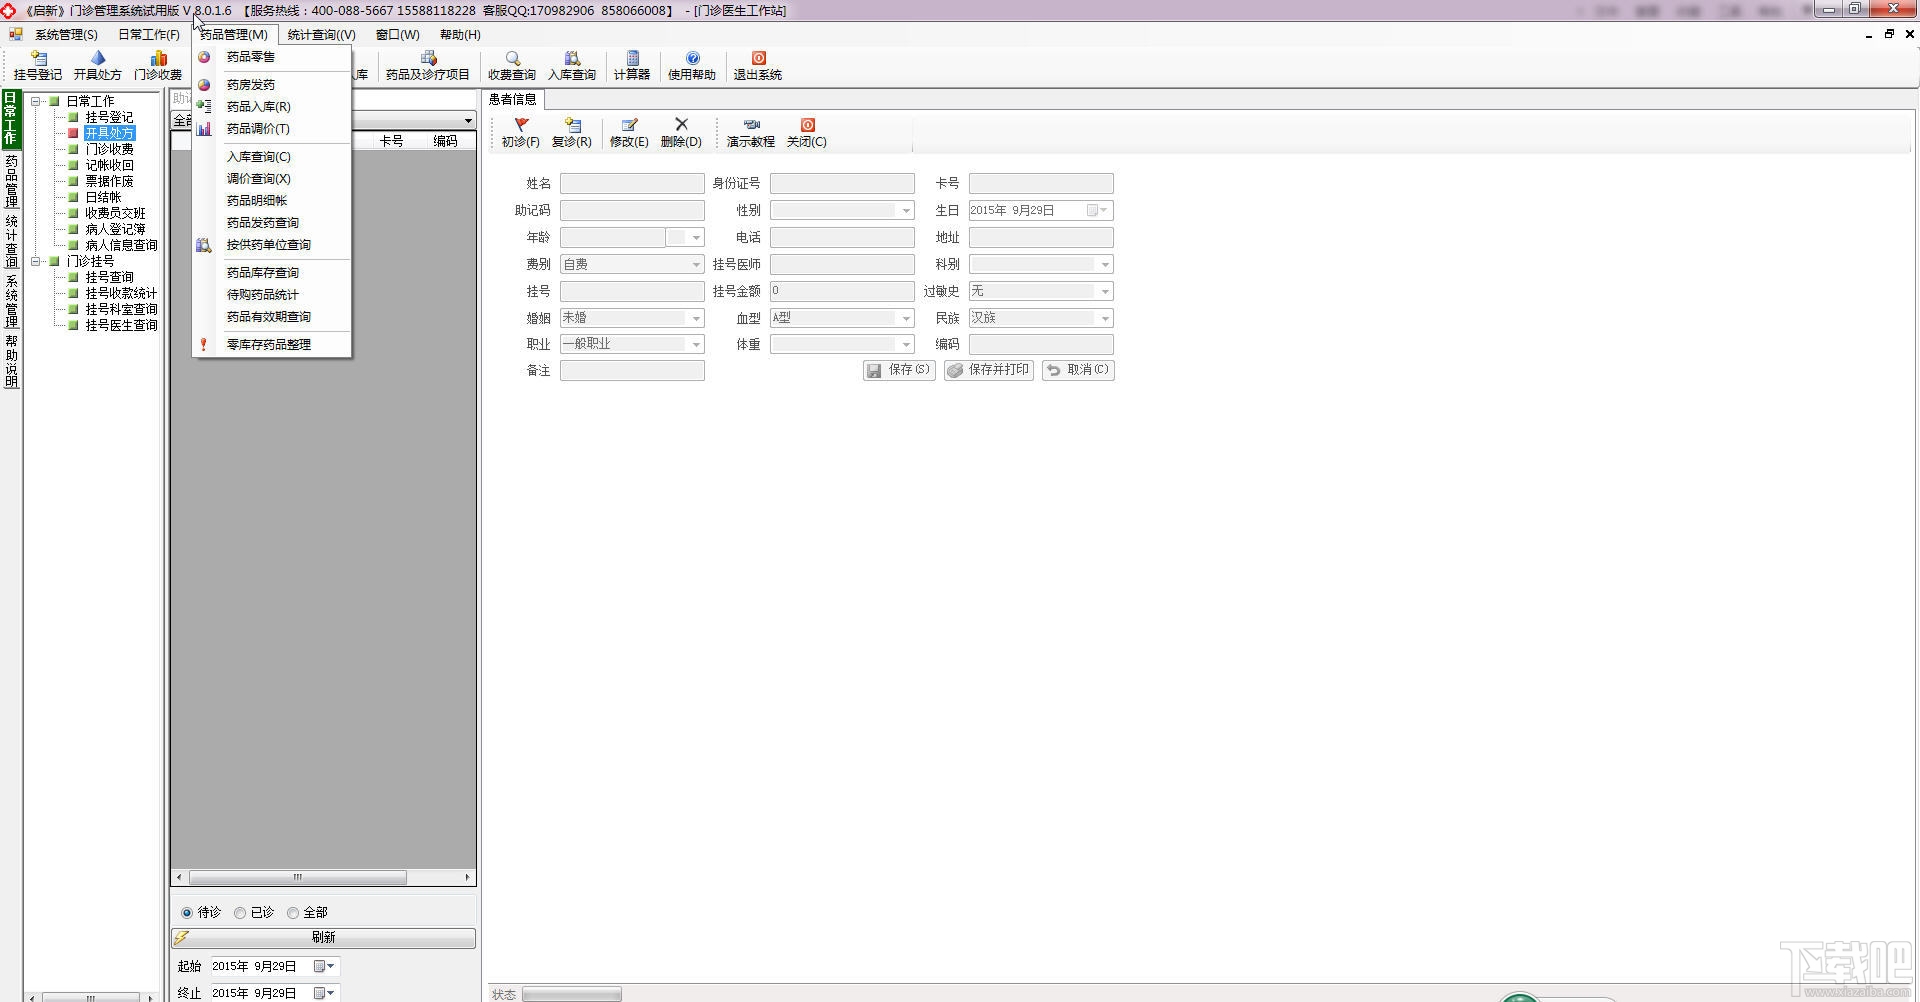The image size is (1920, 1002).
Task: Open the 民族 dropdown showing 汉族
Action: point(1105,319)
